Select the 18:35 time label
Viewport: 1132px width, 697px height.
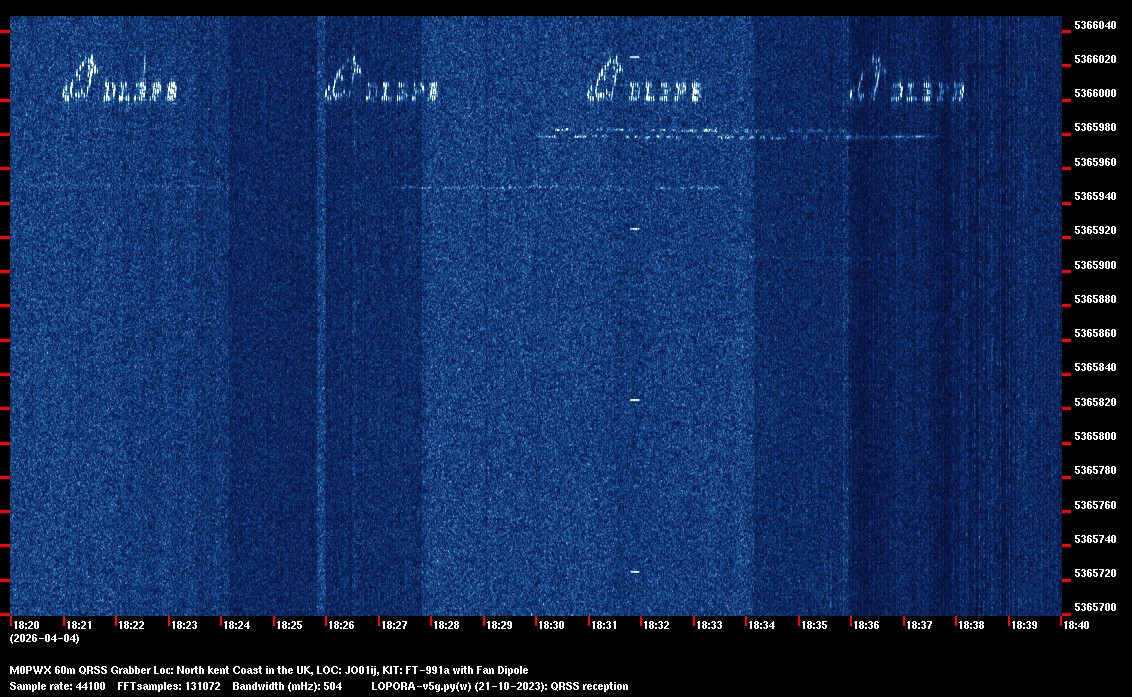pos(814,625)
